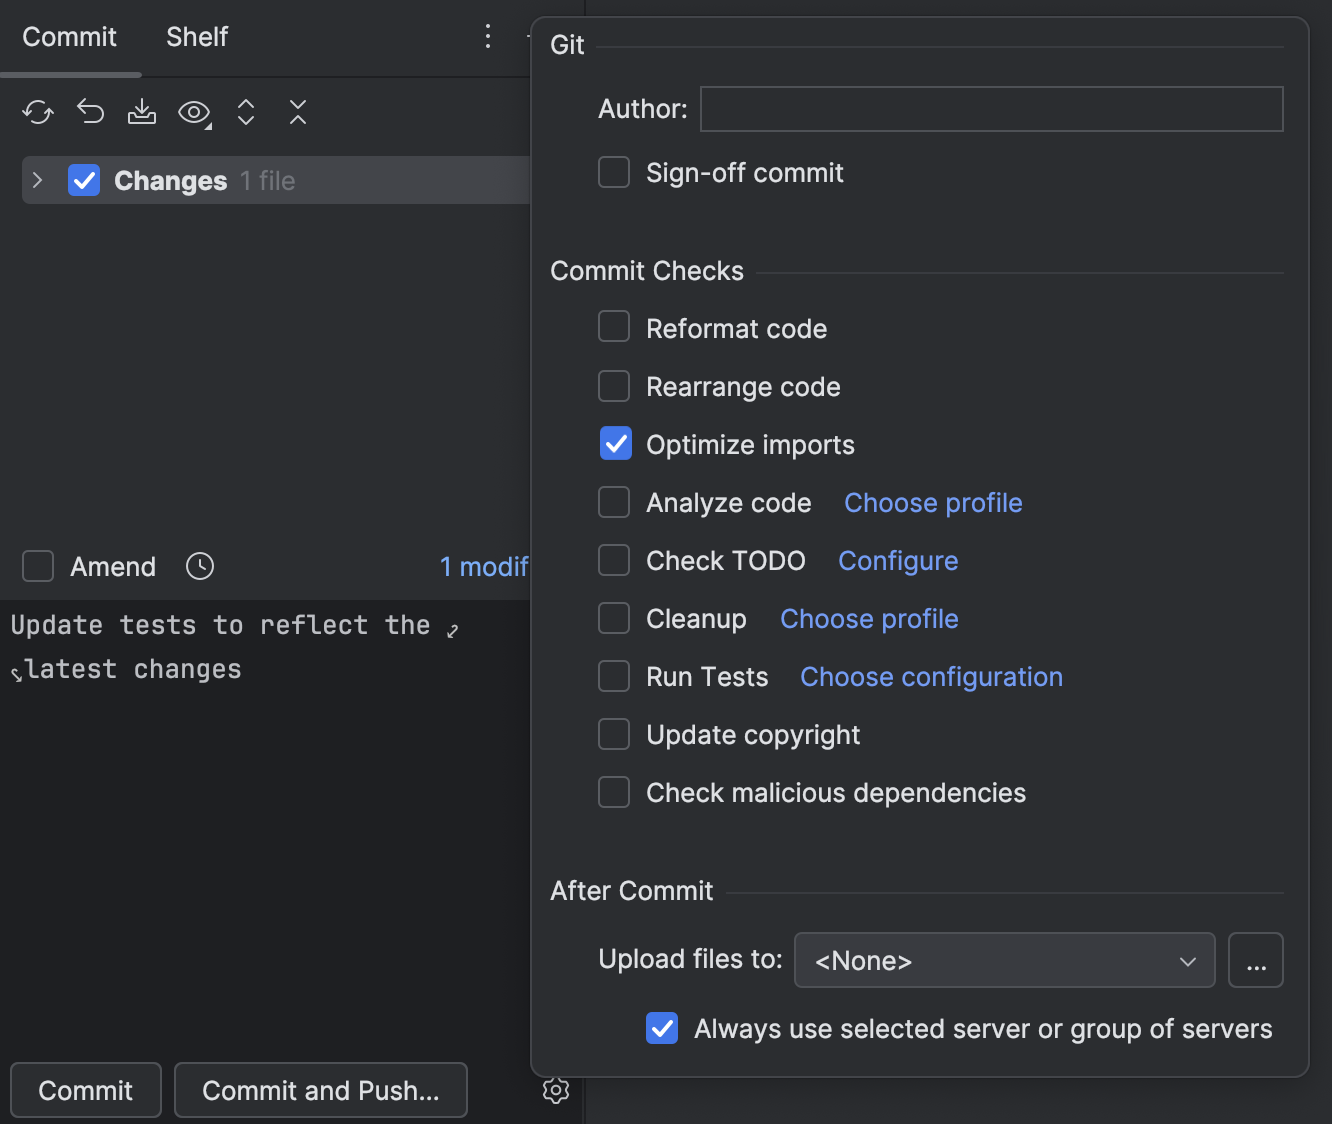Open the vertical three-dot options menu
Screen dimensions: 1332x1124
pos(488,37)
